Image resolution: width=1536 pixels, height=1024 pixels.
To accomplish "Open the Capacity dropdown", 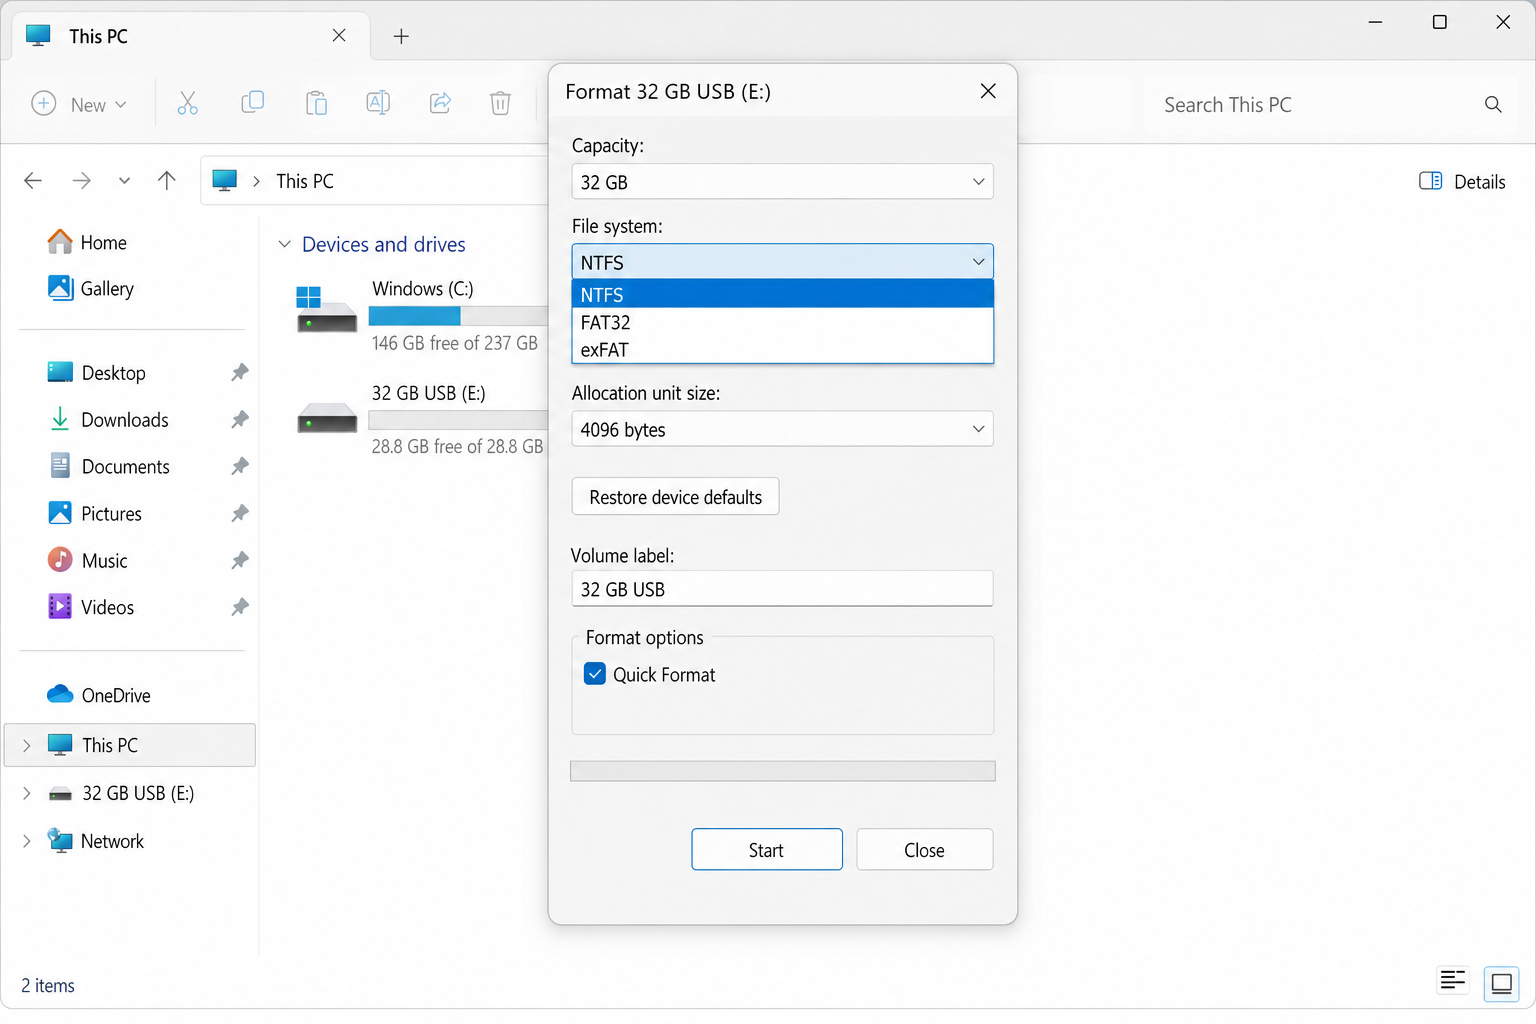I will 782,181.
